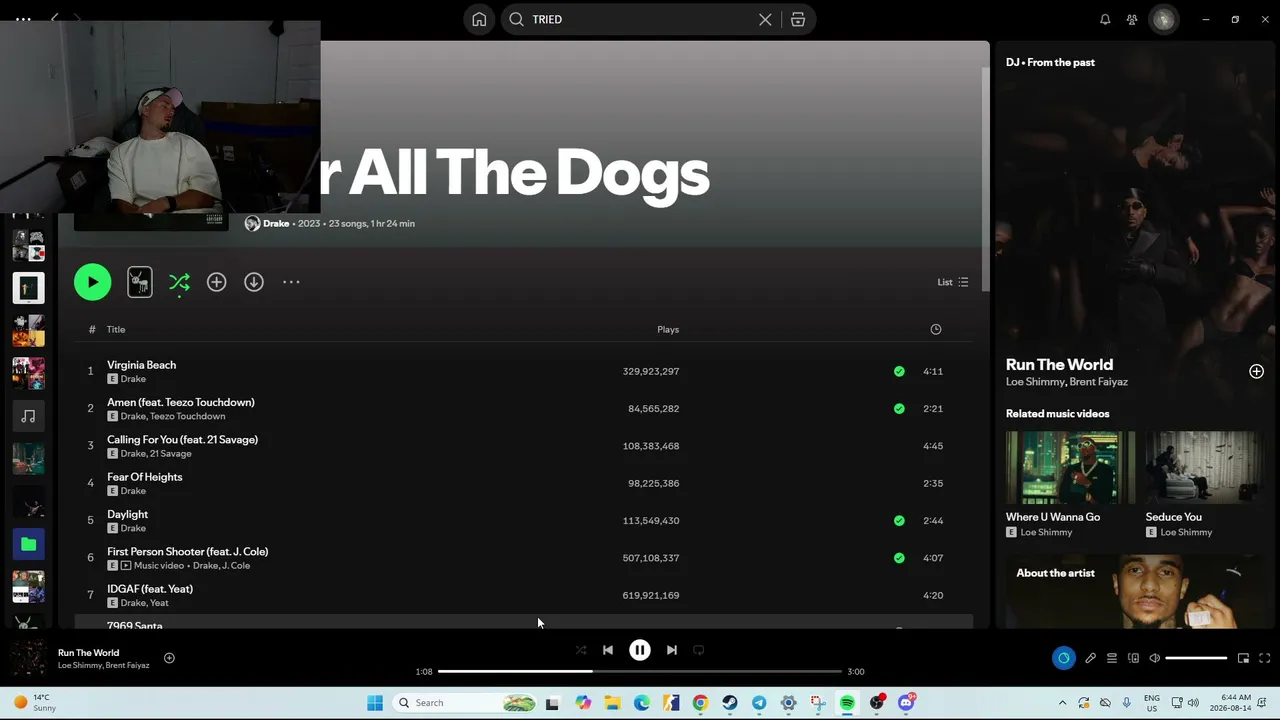Screen dimensions: 1280x720
Task: Go to Spotify Home via house icon
Action: (479, 19)
